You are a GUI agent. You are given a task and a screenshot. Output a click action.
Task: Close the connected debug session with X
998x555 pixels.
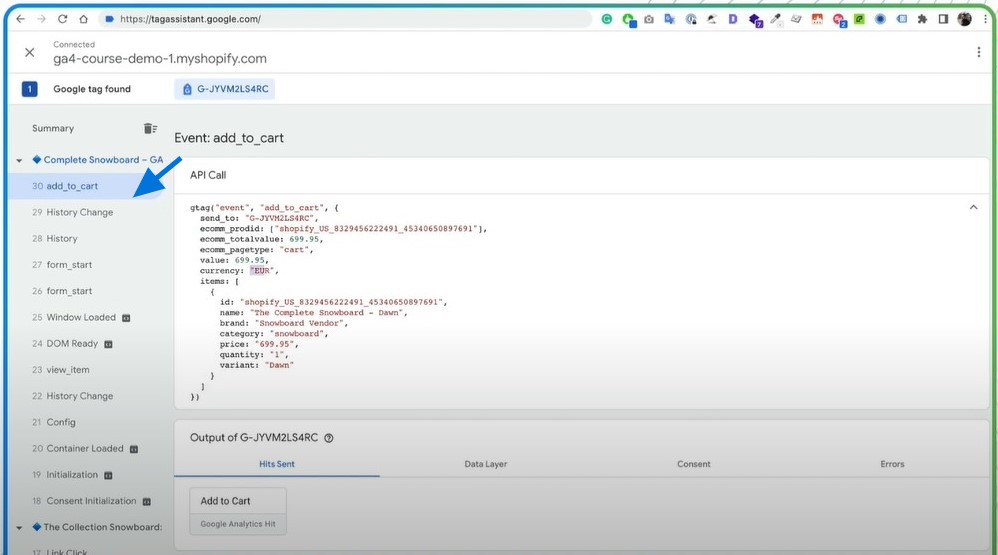click(x=29, y=52)
